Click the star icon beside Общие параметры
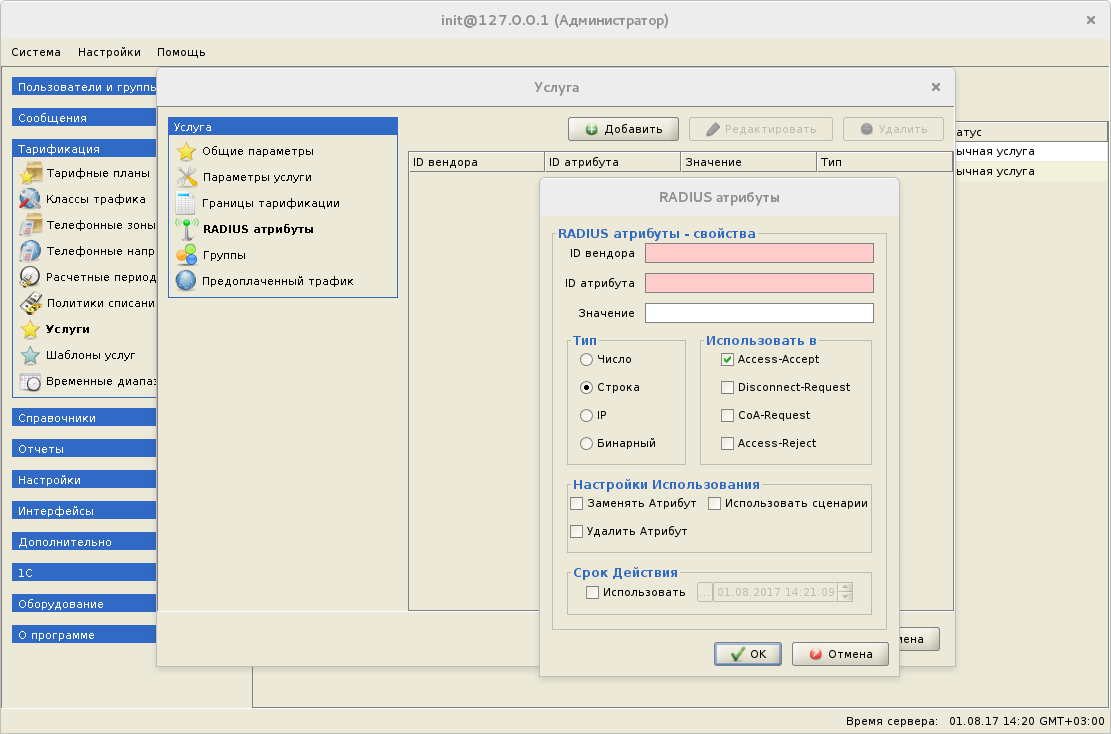Image resolution: width=1111 pixels, height=734 pixels. [186, 152]
